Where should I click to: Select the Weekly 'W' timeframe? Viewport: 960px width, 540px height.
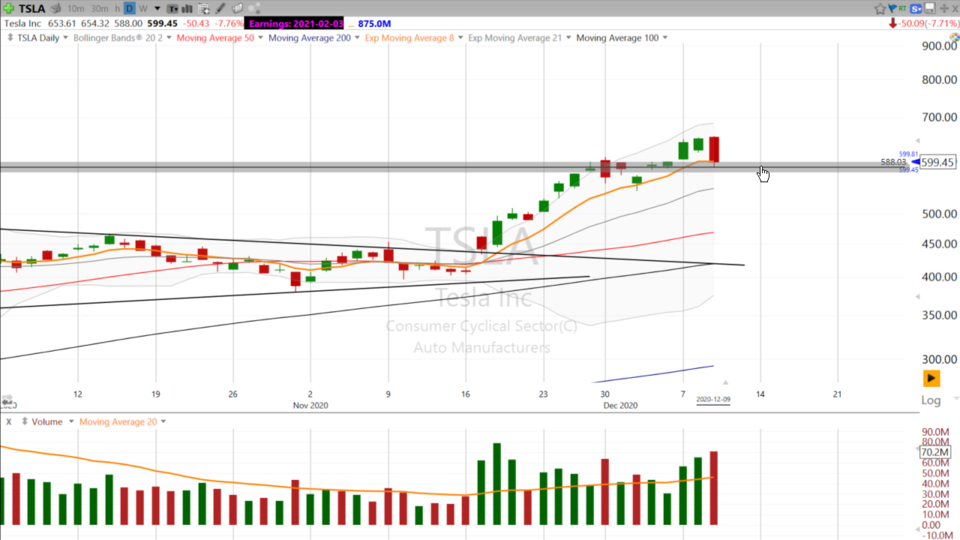pos(143,9)
